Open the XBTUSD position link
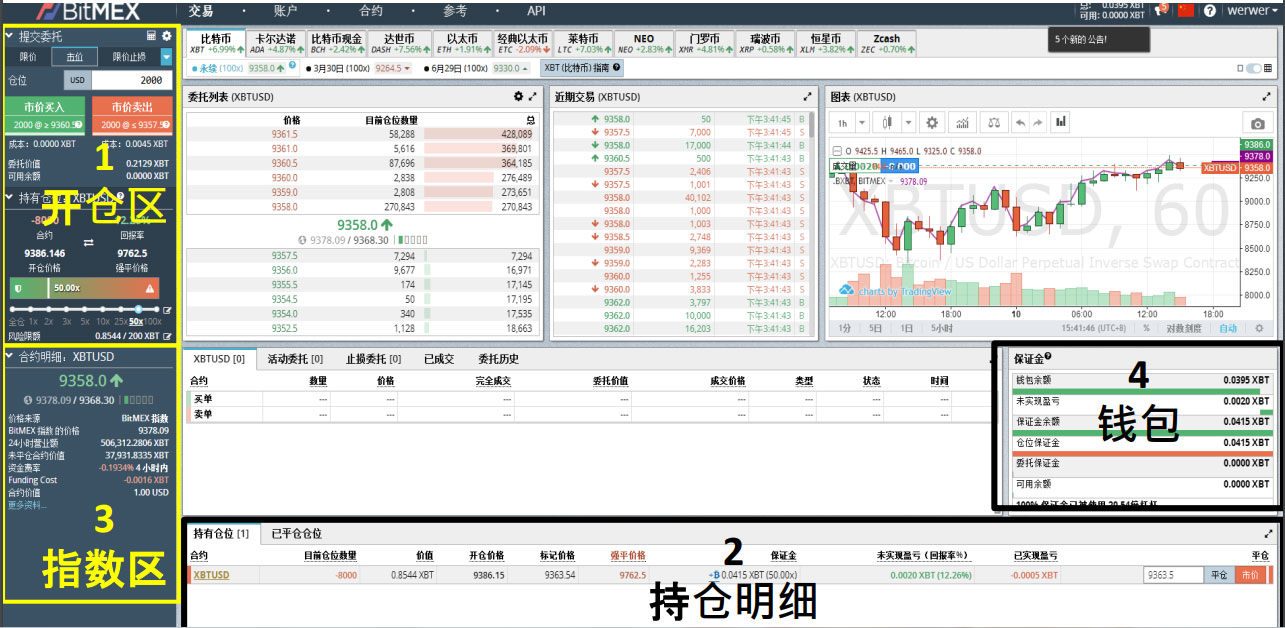The image size is (1285, 628). (x=211, y=575)
